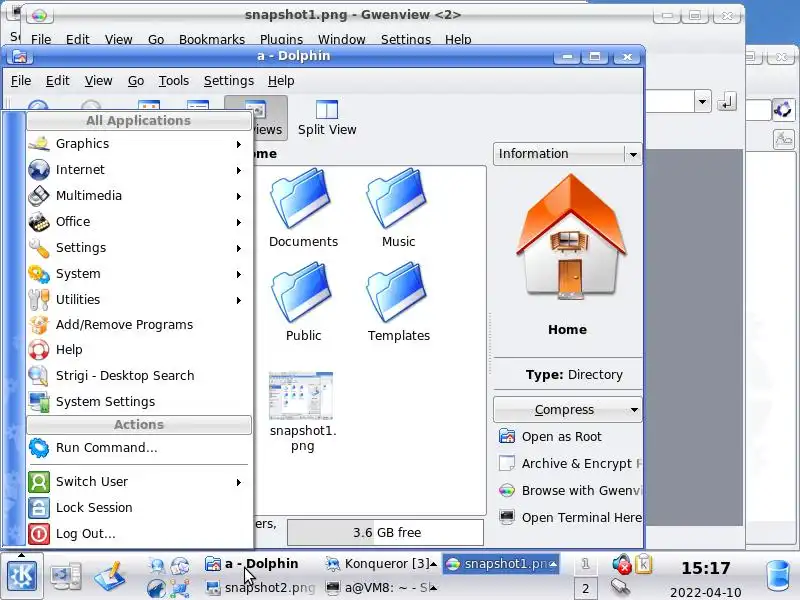Open Dolphin's File menu
Viewport: 800px width, 600px height.
(x=21, y=81)
